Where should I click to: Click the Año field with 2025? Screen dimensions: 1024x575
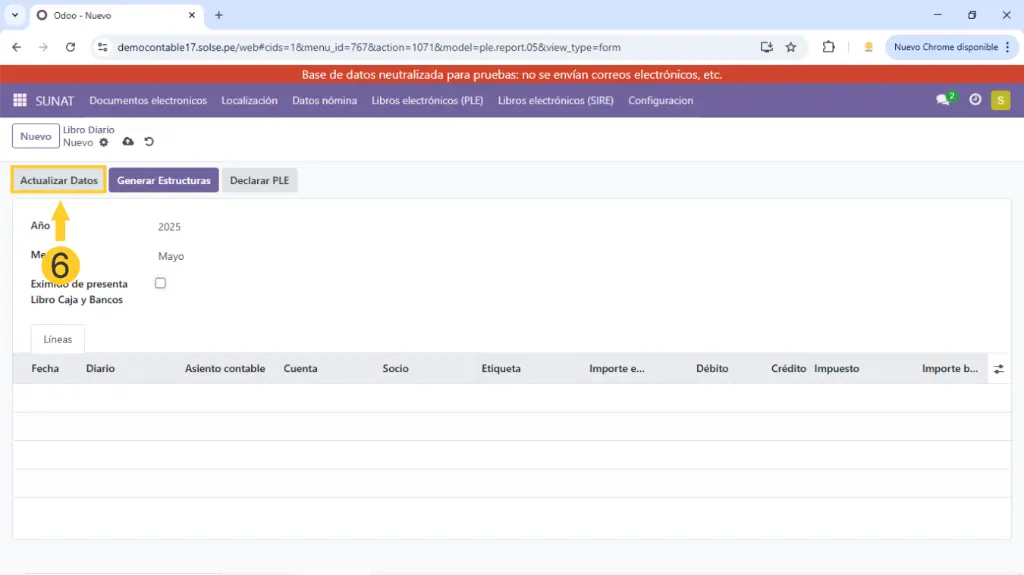pos(170,227)
